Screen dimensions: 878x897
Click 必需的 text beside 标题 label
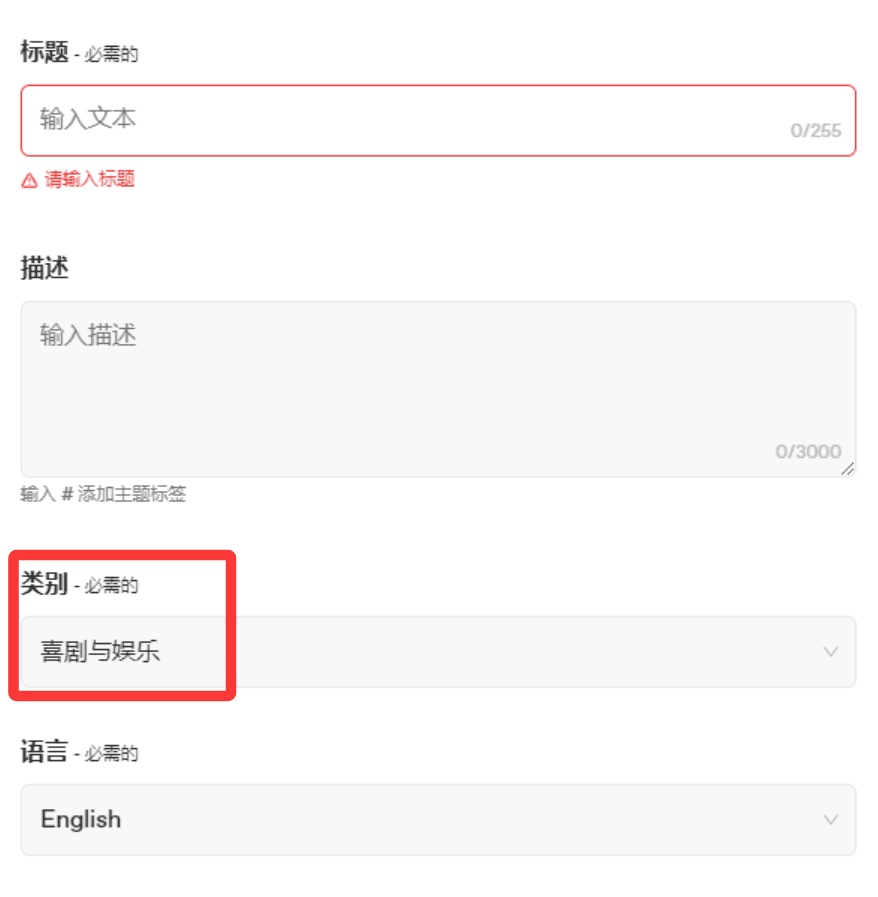click(x=111, y=54)
